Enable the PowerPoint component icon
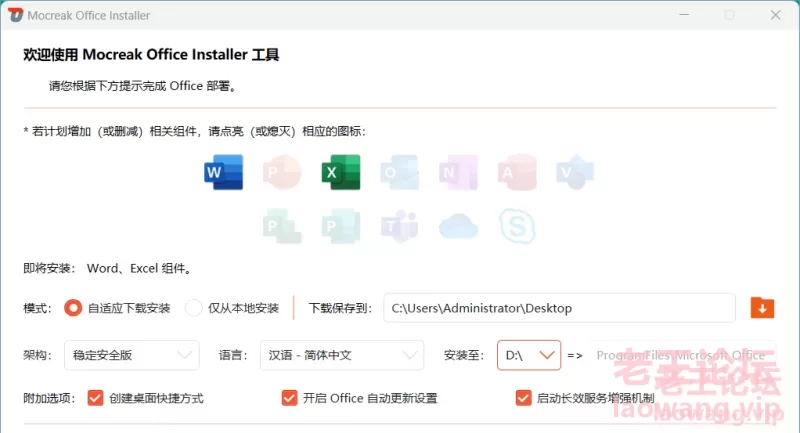Viewport: 800px width, 433px height. 282,172
